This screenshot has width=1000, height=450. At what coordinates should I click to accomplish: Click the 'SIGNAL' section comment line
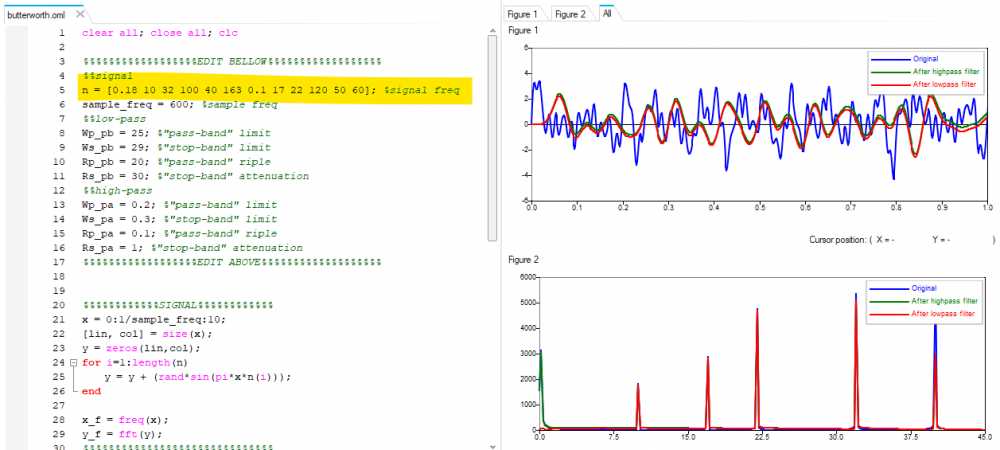(178, 305)
